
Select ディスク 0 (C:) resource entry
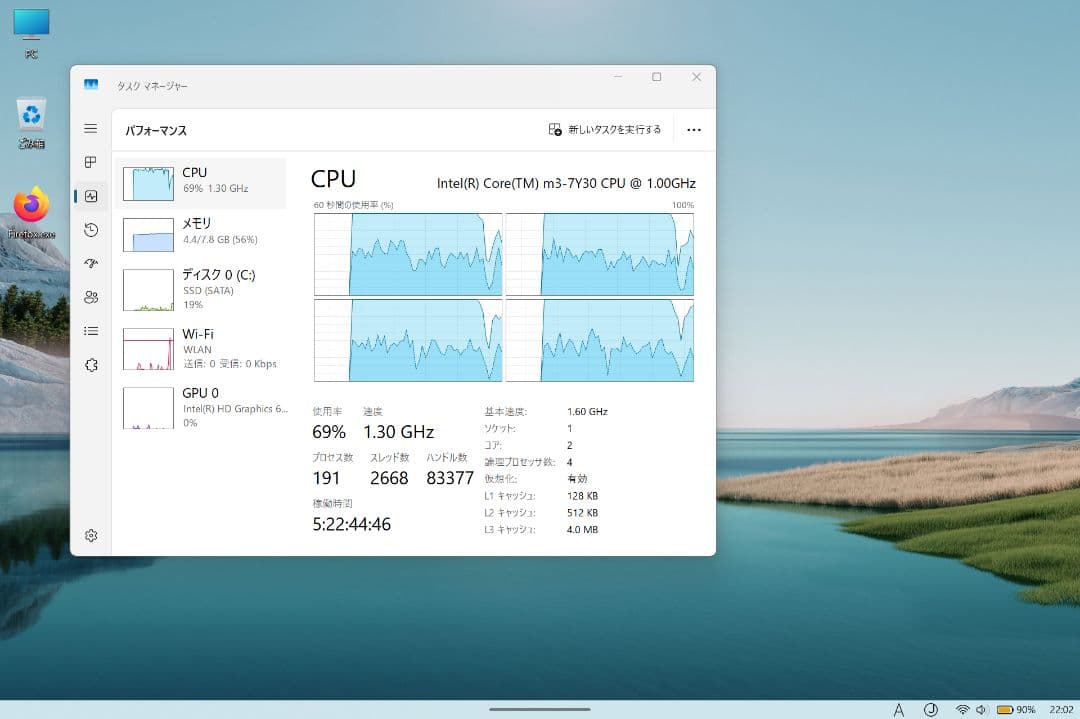tap(201, 289)
